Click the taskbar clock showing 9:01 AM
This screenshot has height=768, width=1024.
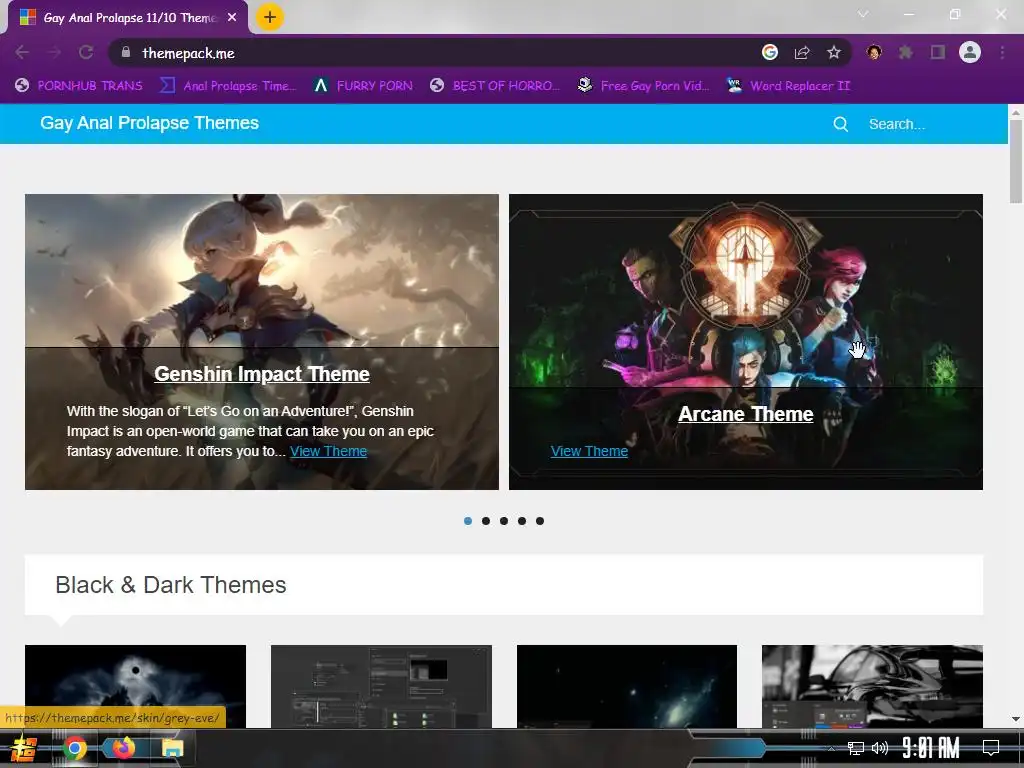click(x=931, y=748)
